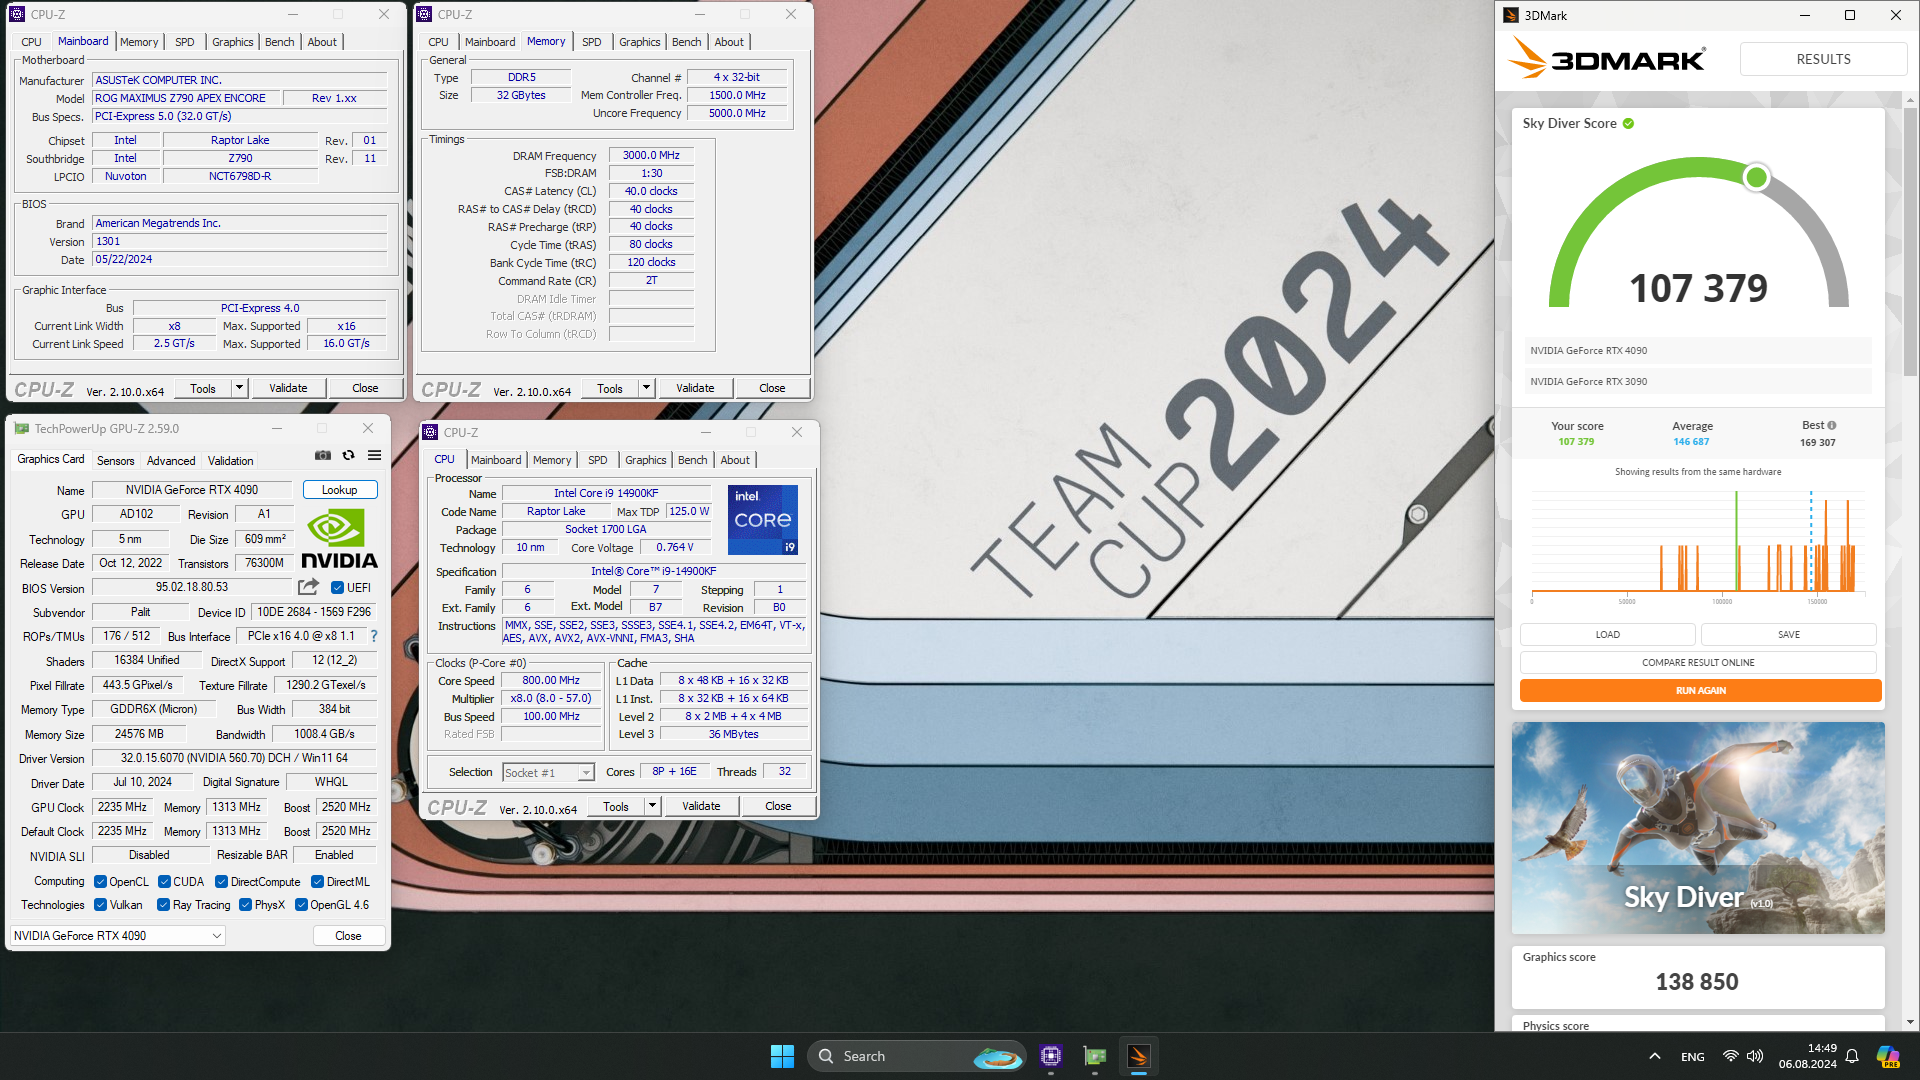The image size is (1920, 1080).
Task: Open the GPU selector NVIDIA GeForce RTX 4090
Action: click(118, 936)
